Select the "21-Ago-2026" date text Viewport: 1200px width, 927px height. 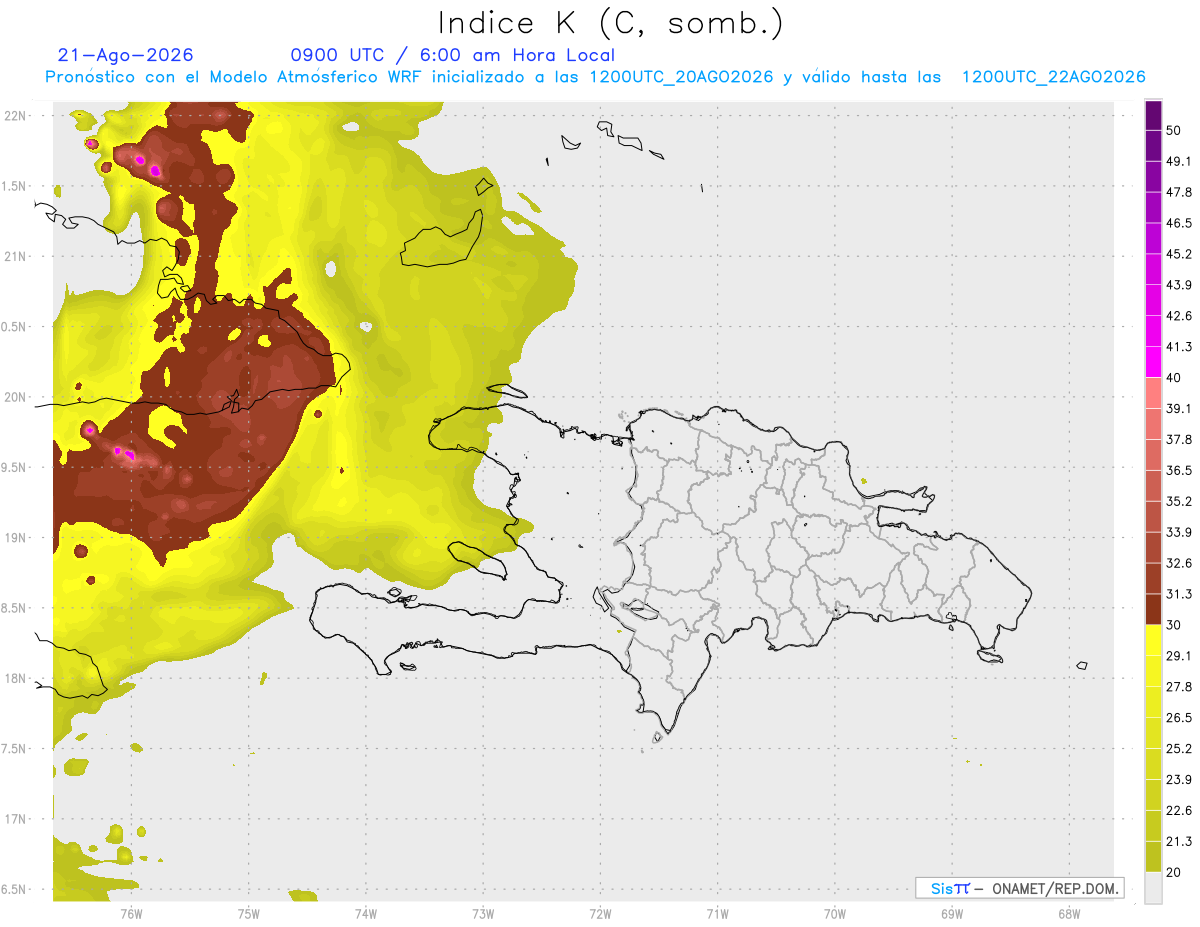point(126,55)
